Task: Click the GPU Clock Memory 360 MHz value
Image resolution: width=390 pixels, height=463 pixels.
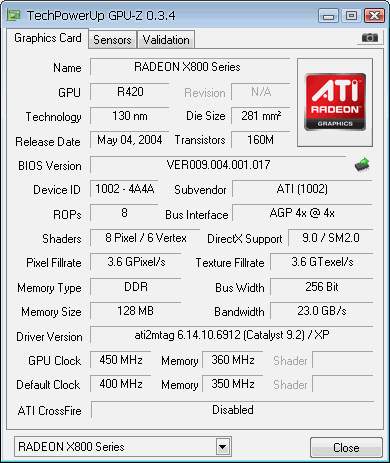Action: (x=233, y=360)
